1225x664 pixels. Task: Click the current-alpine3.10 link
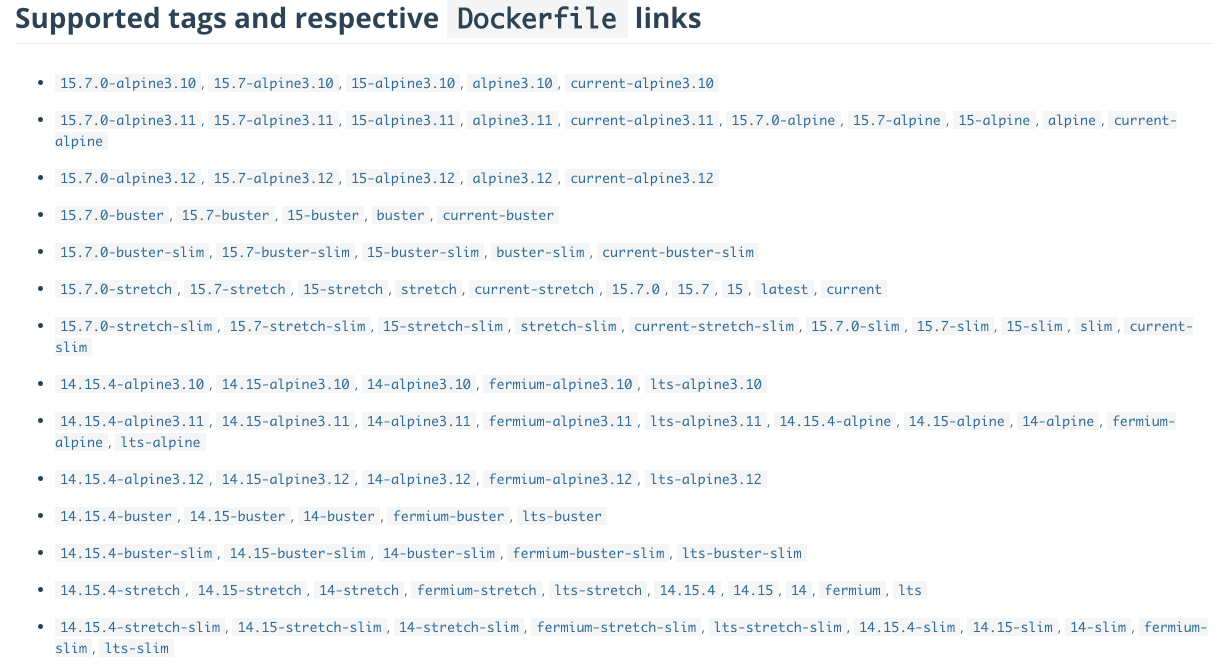(x=643, y=83)
